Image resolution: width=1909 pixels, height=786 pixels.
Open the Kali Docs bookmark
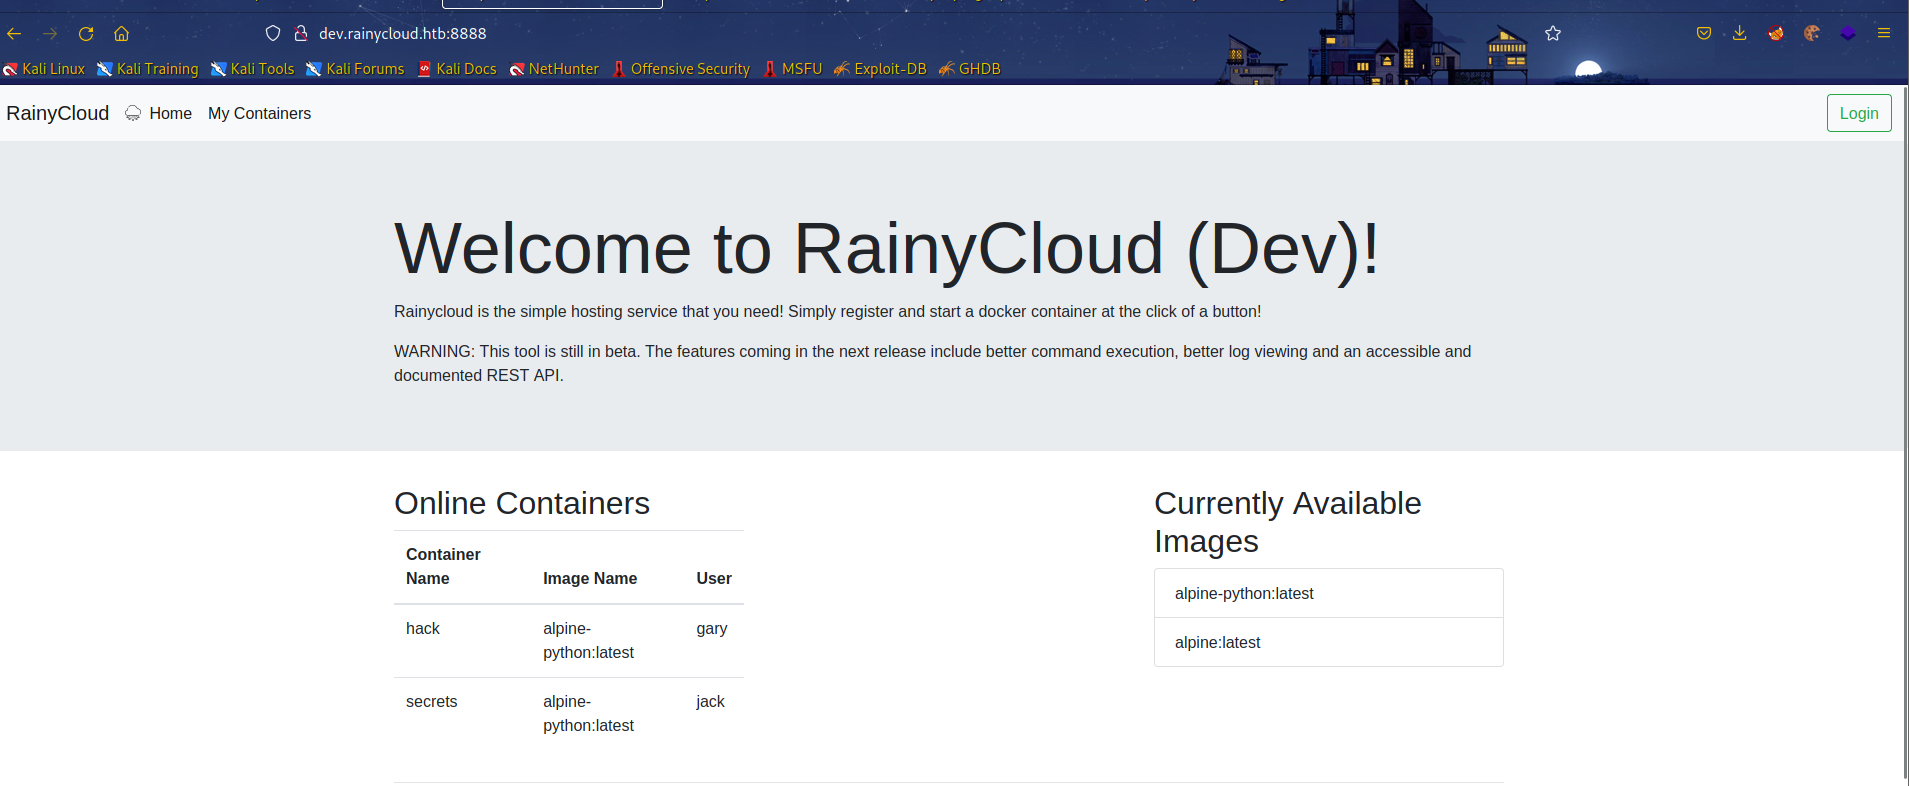coord(457,69)
